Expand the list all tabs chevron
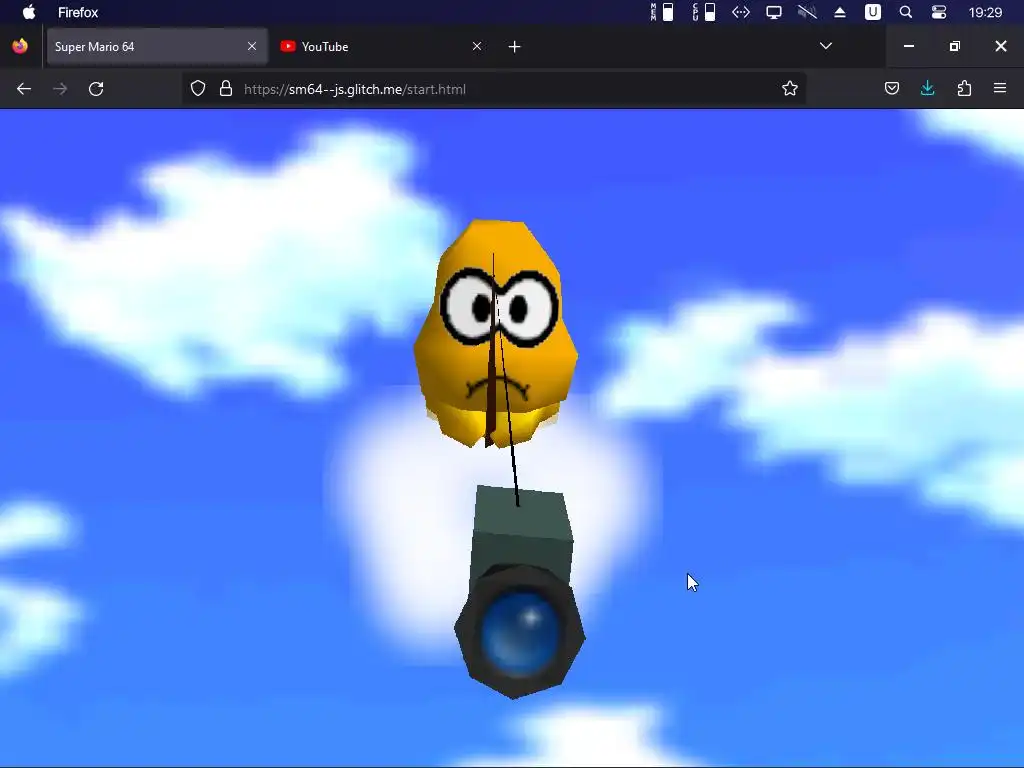 point(825,46)
